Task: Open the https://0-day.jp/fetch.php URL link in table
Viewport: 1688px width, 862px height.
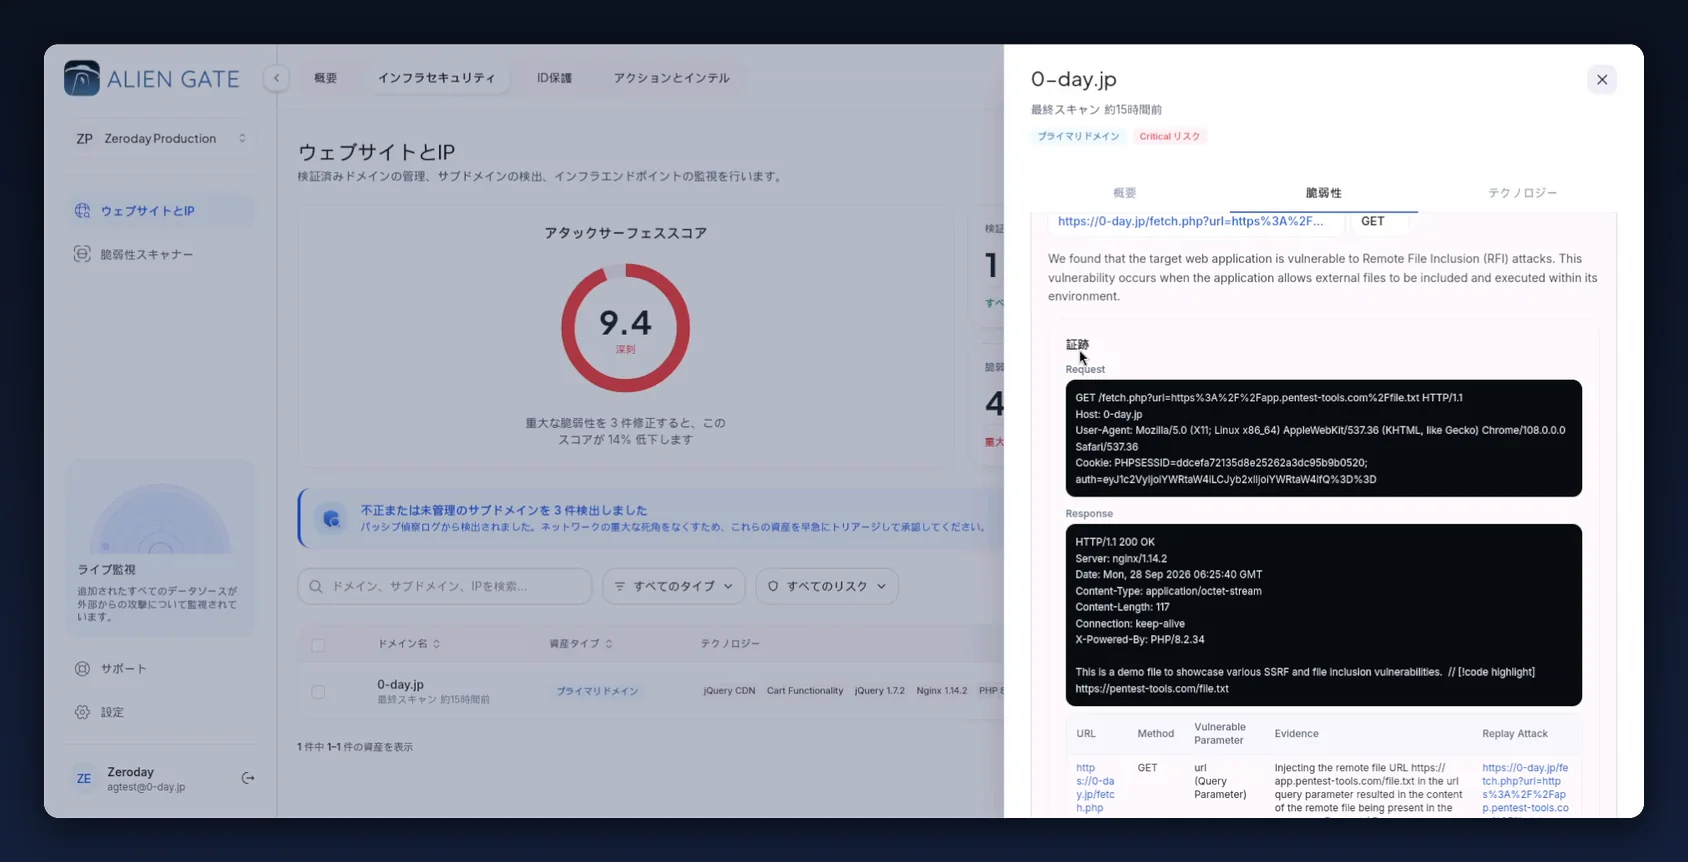Action: coord(1095,788)
